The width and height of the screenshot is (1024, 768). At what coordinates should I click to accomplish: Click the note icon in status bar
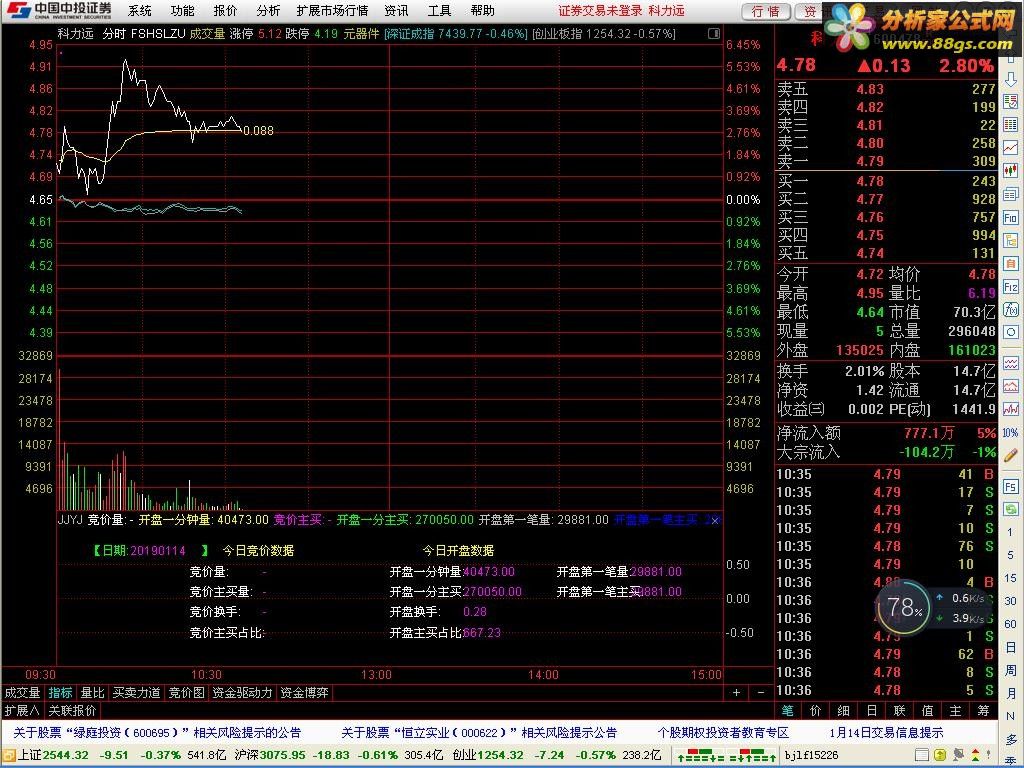(921, 756)
